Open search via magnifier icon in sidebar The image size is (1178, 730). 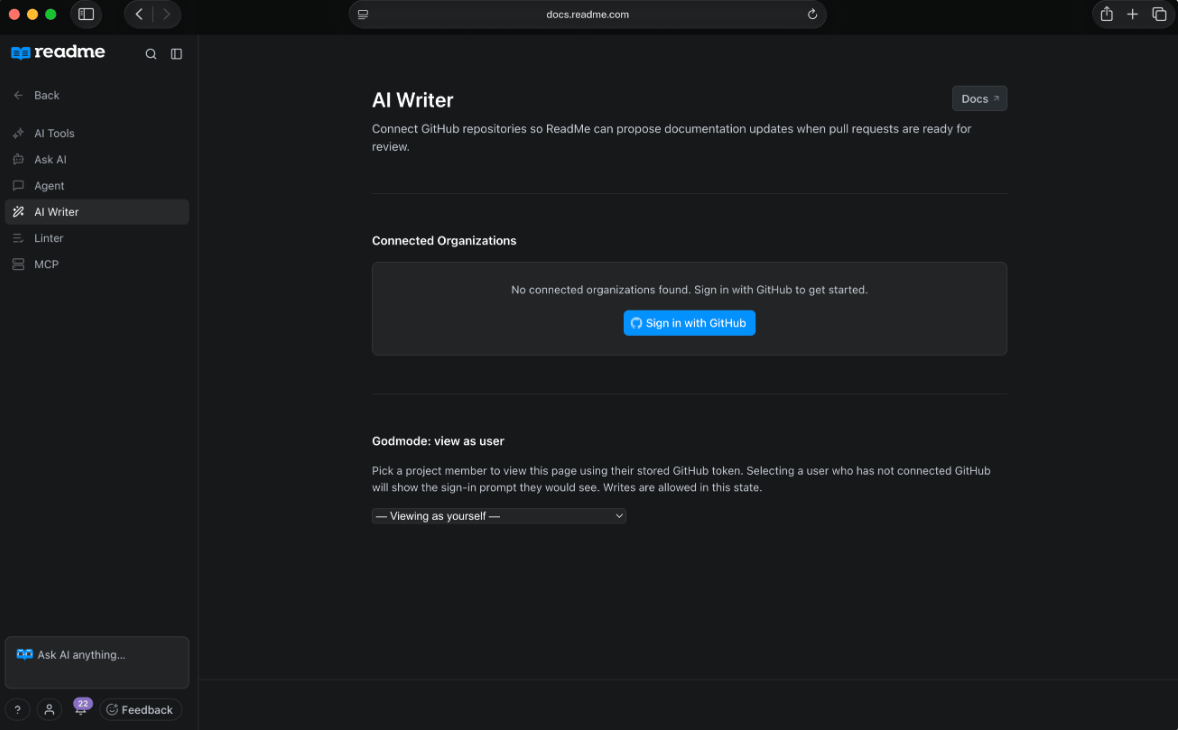point(151,54)
